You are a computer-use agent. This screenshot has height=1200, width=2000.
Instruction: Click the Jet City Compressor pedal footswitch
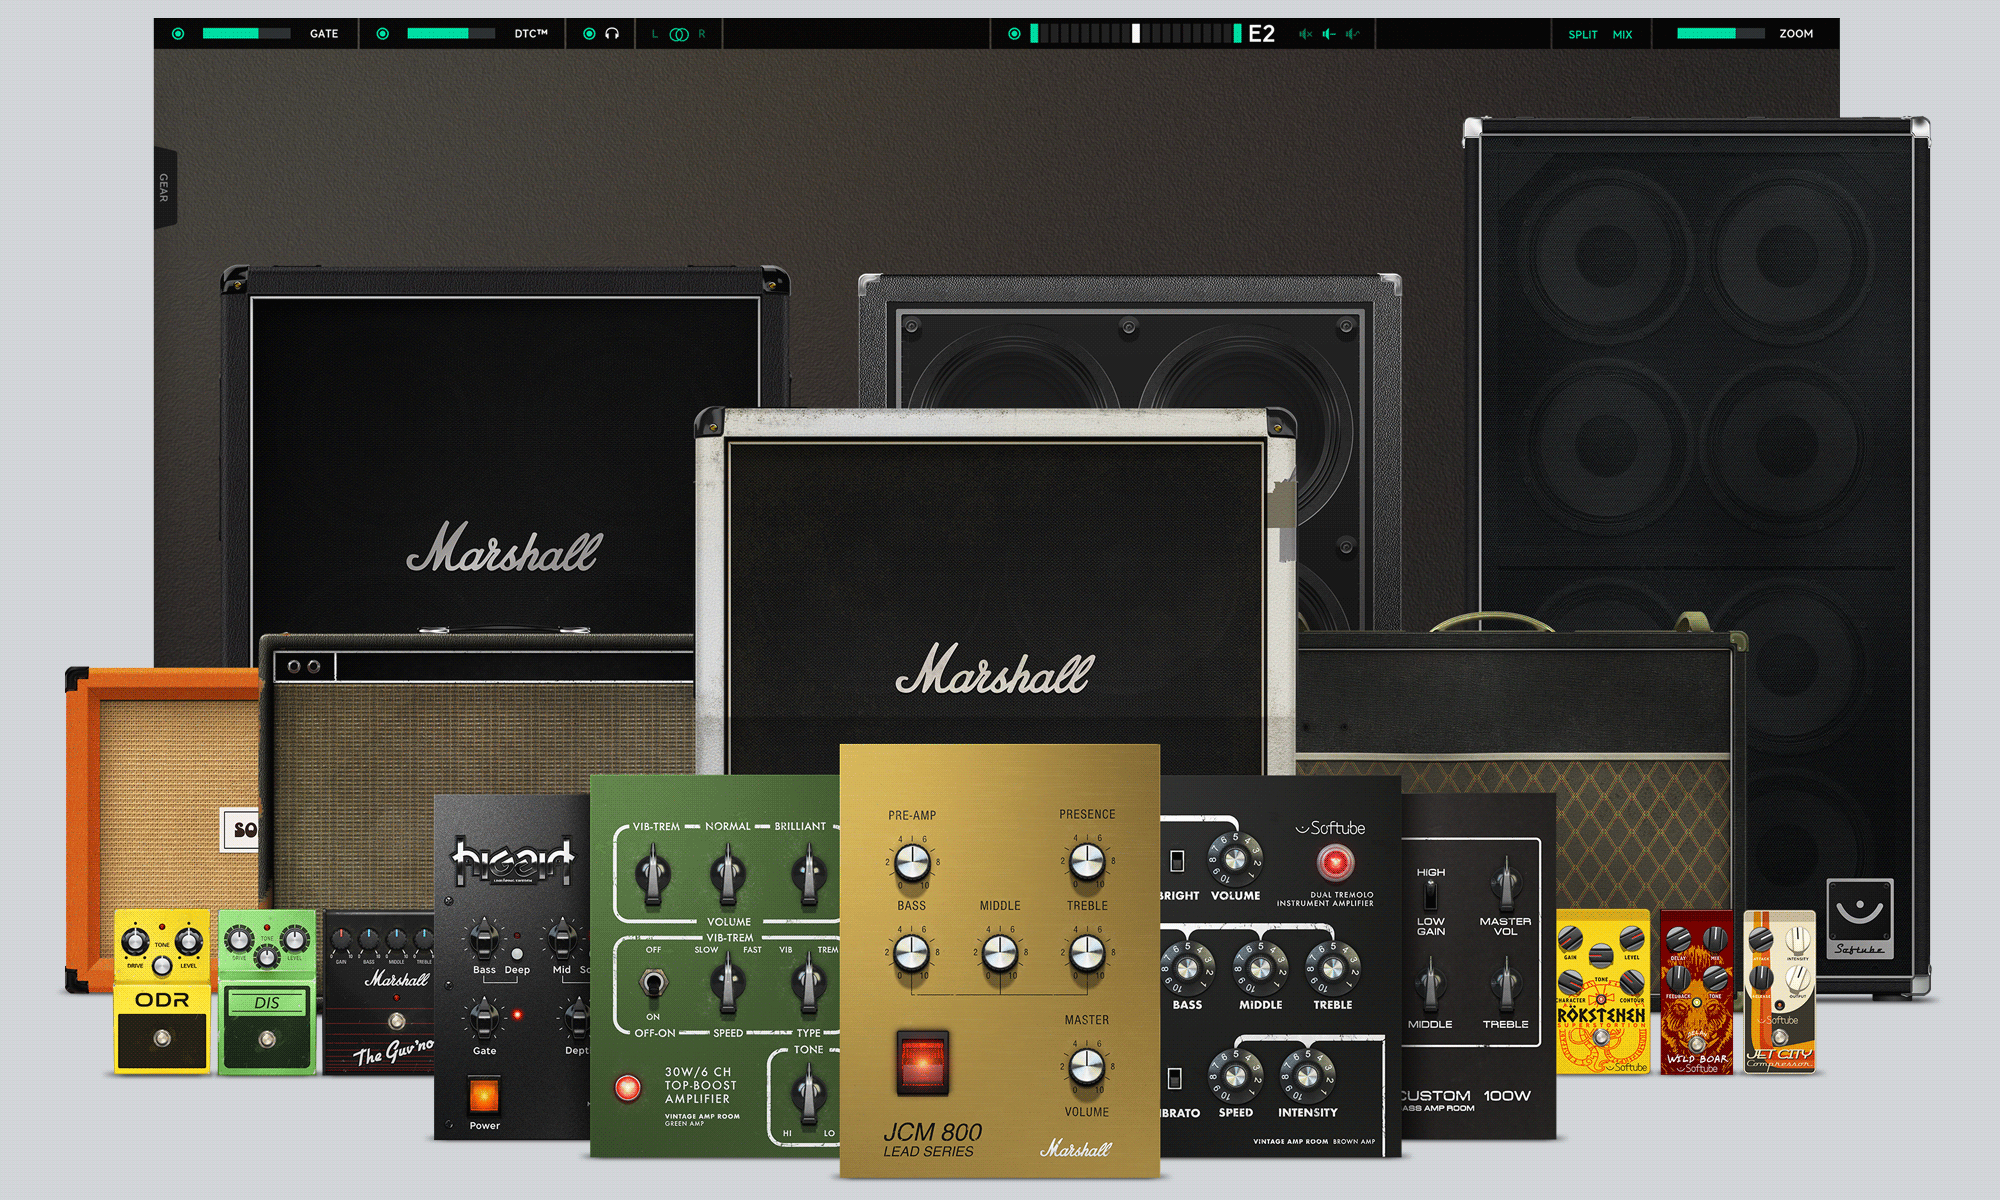click(x=1779, y=1038)
